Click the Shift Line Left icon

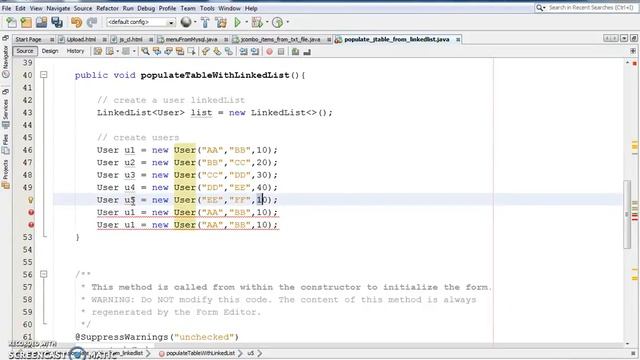243,51
